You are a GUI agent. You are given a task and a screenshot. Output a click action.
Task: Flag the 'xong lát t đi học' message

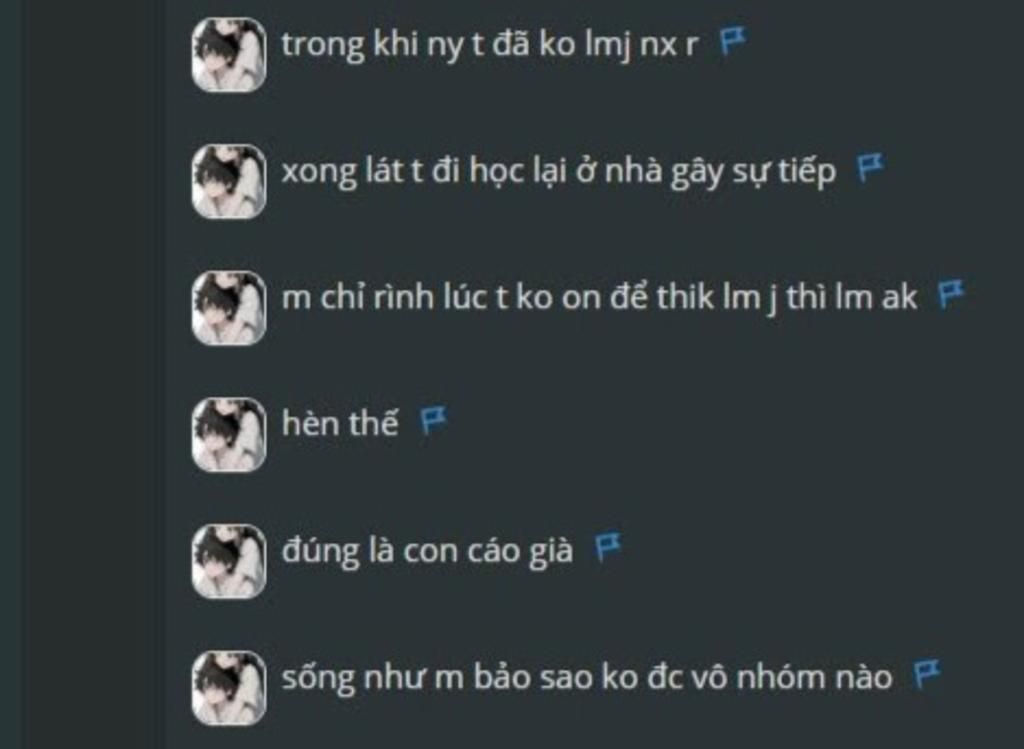(869, 168)
